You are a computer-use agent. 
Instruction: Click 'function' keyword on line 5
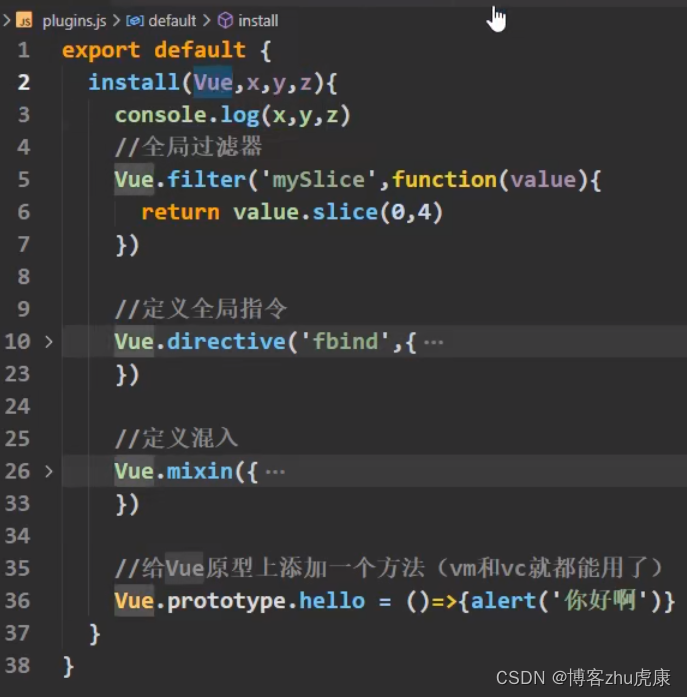click(444, 180)
